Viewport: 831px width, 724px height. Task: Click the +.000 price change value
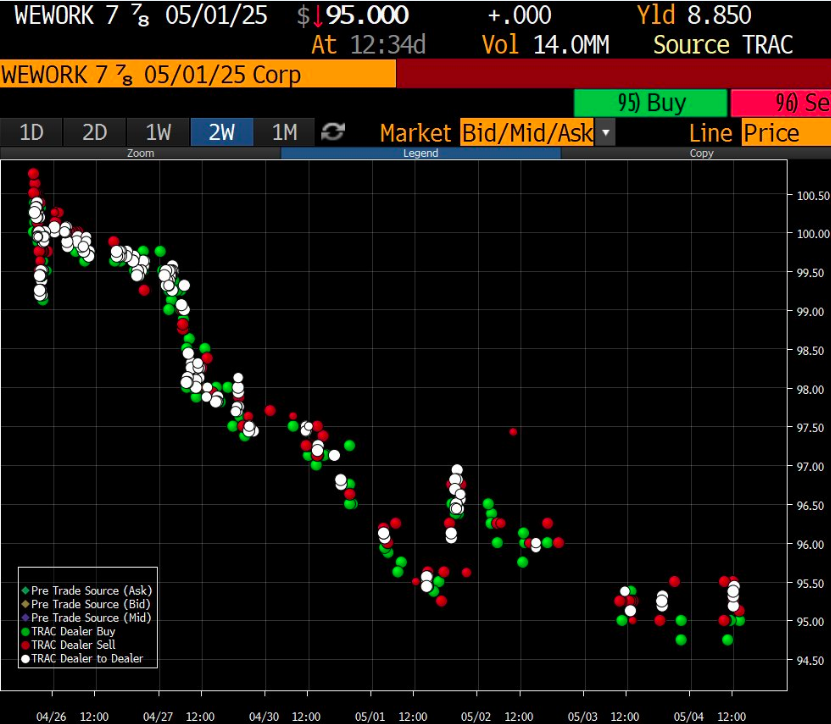tap(519, 15)
